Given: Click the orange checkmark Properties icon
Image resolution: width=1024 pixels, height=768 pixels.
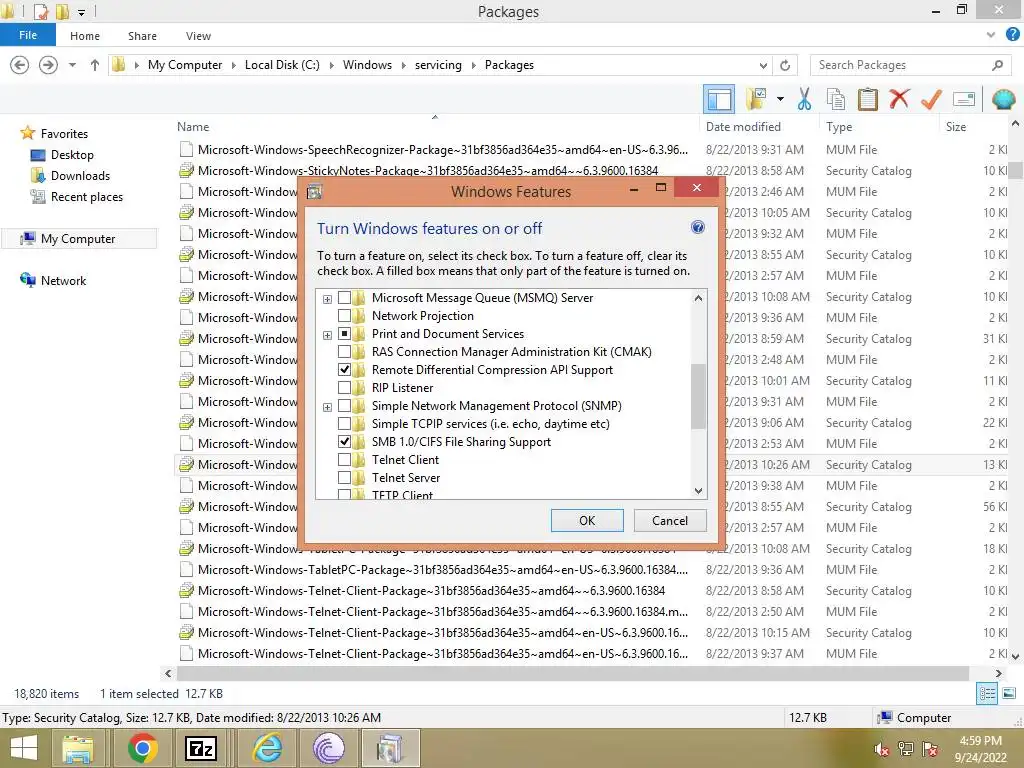Looking at the screenshot, I should (931, 99).
